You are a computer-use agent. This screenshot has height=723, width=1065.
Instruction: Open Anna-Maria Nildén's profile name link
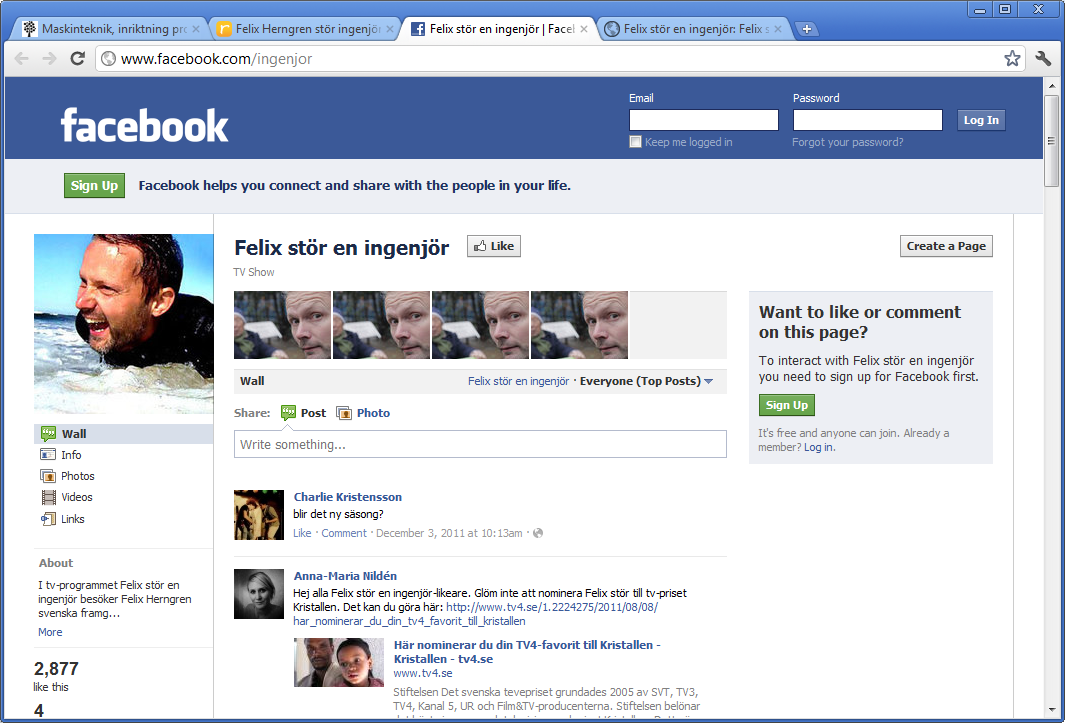345,576
